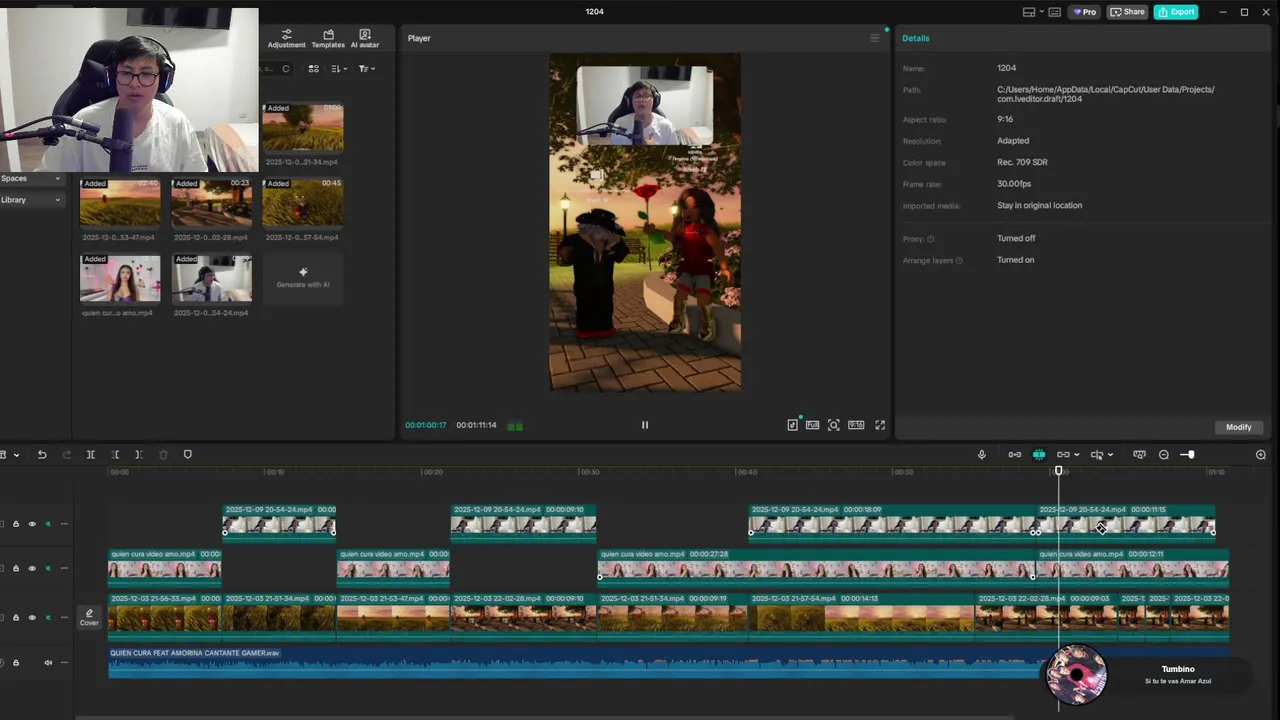Open the layout icon in title bar

(x=1028, y=12)
